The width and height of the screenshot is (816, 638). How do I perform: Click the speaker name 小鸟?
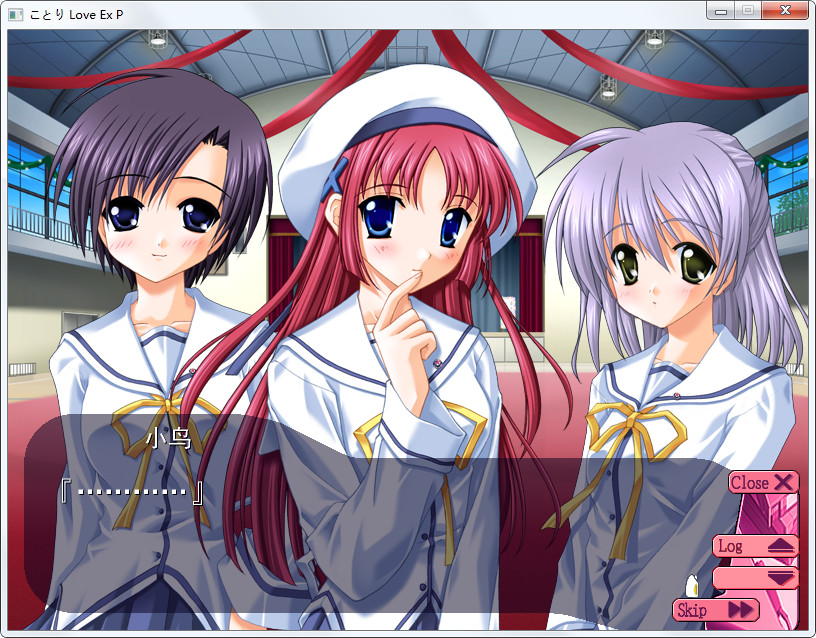[167, 438]
